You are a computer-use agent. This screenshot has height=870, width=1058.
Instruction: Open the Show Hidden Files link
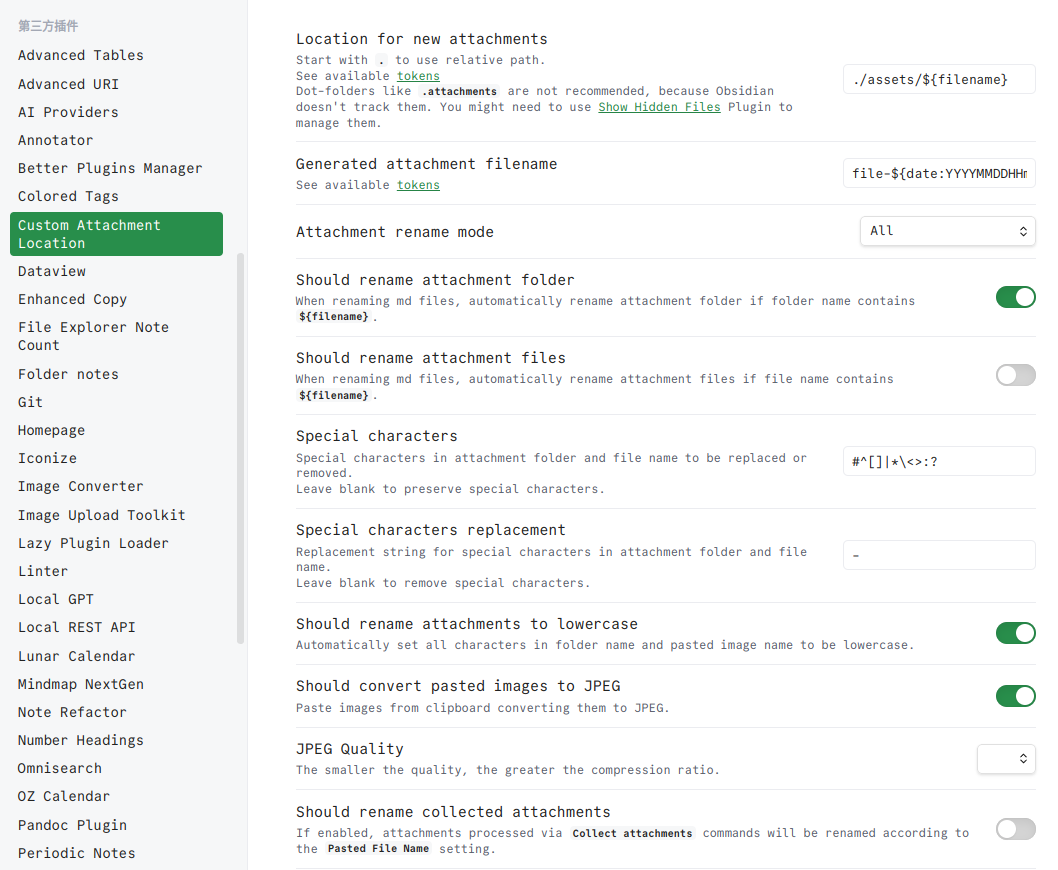659,107
